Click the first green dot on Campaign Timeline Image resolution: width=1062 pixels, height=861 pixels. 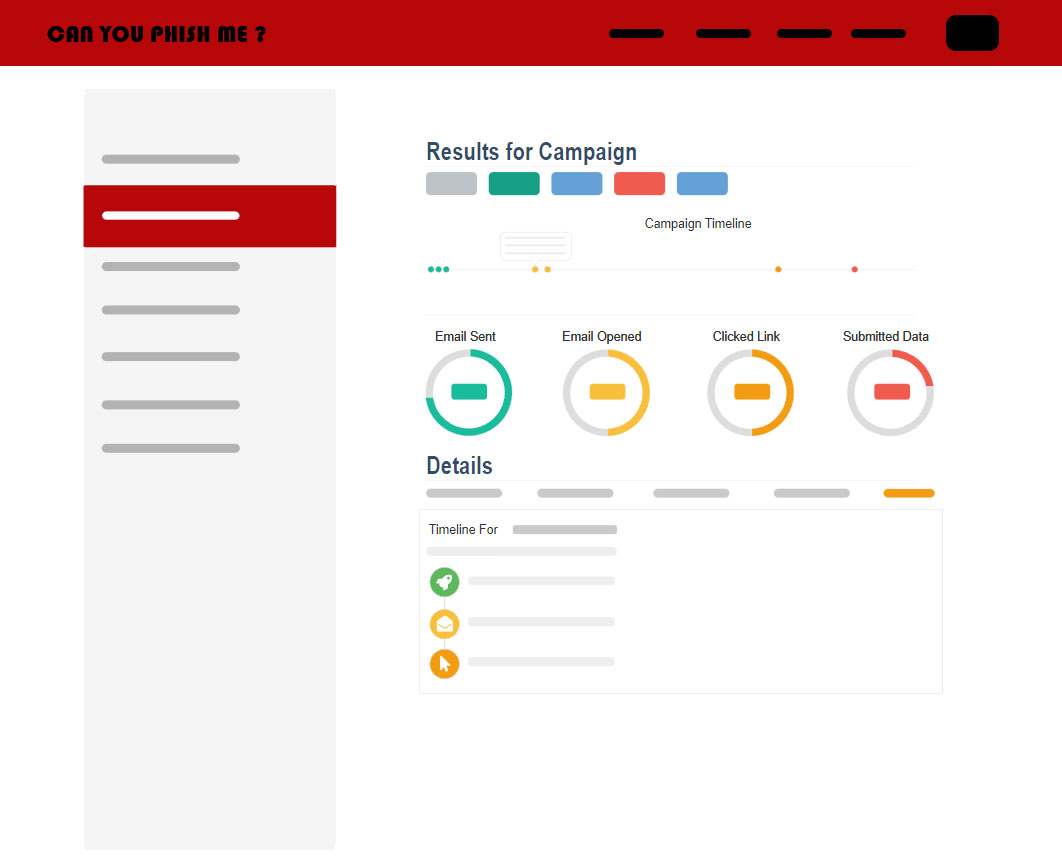(x=431, y=270)
